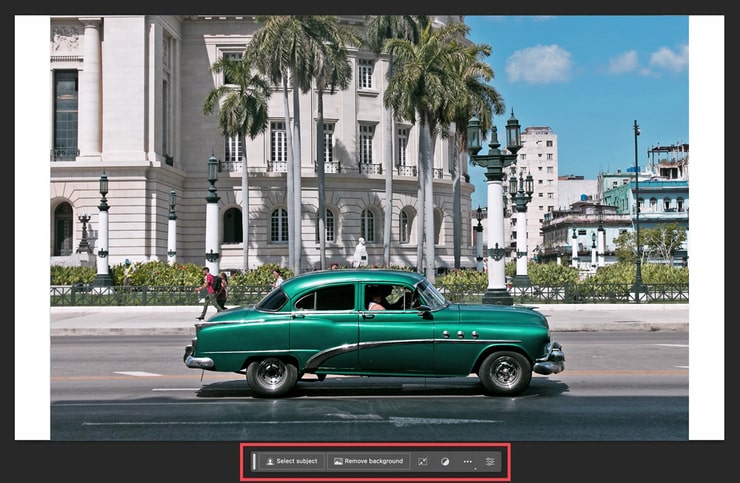740x483 pixels.
Task: Click the white statue in front of building
Action: (360, 252)
